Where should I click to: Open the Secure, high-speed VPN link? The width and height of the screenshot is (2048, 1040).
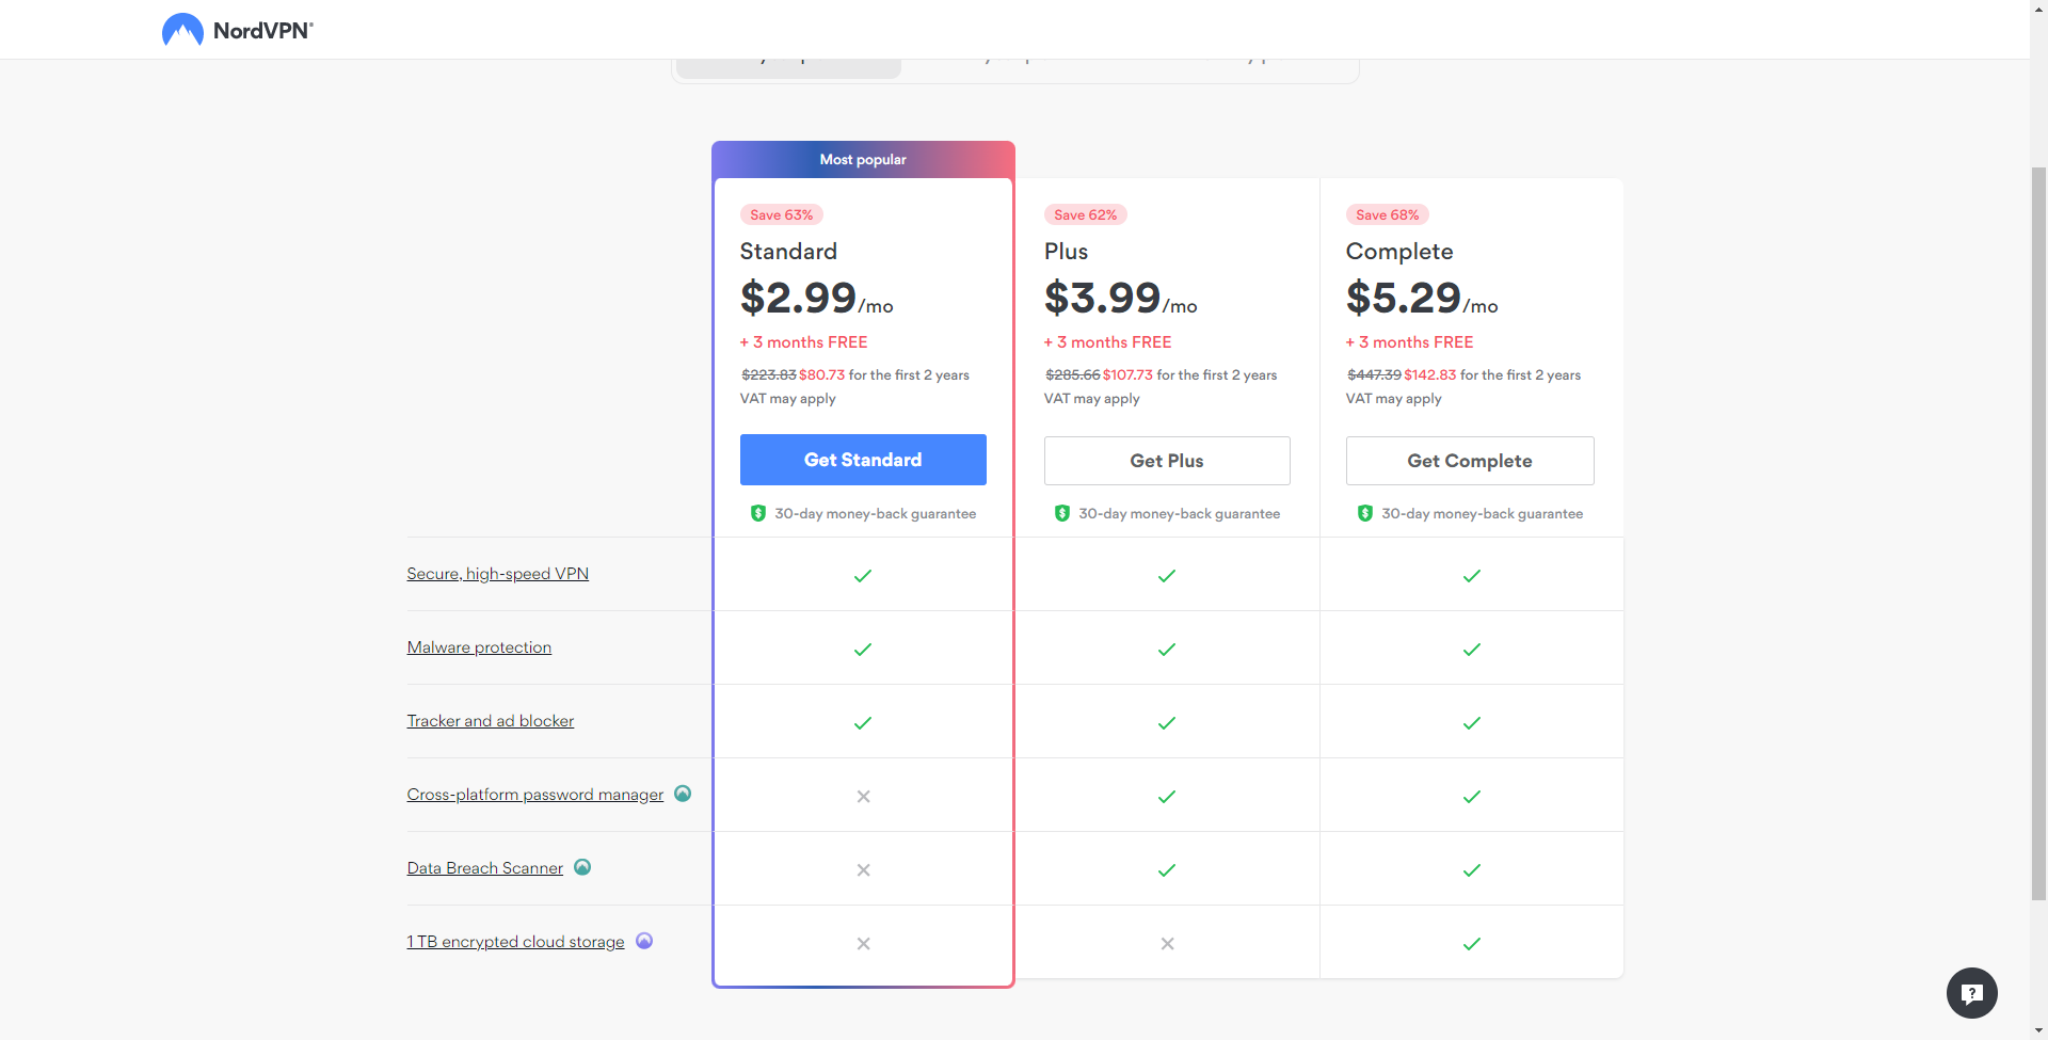click(x=497, y=573)
